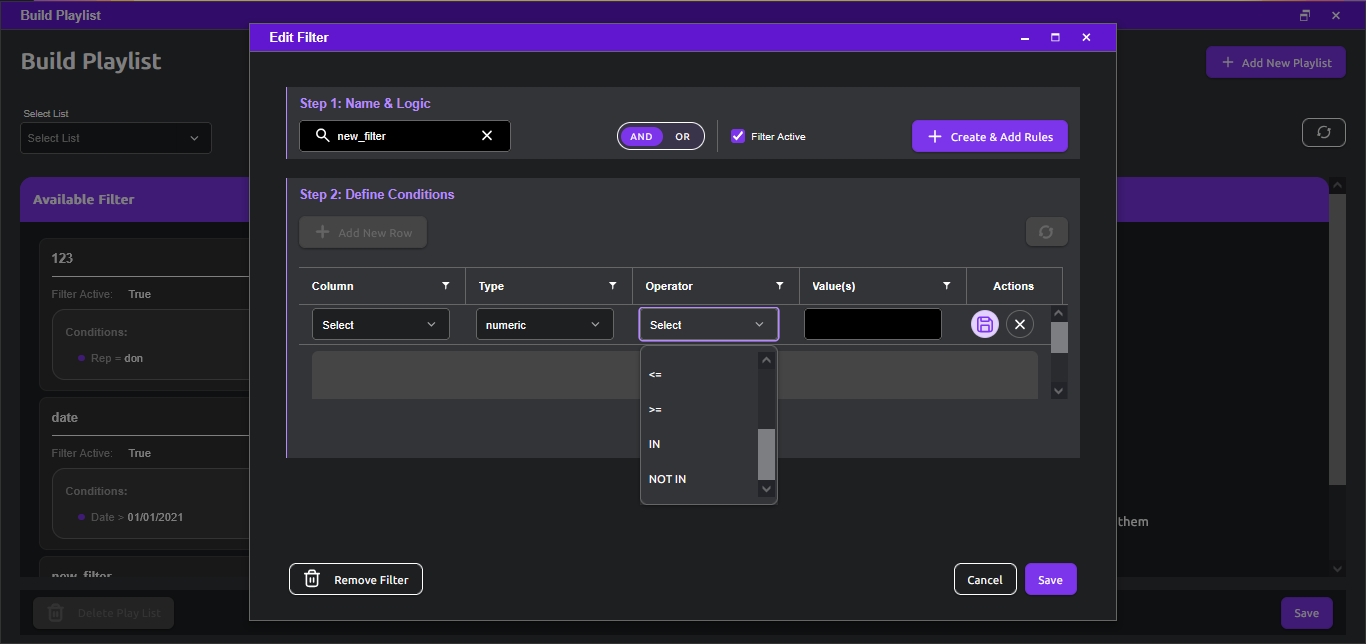The height and width of the screenshot is (644, 1366).
Task: Click the search icon in filter name field
Action: point(322,136)
